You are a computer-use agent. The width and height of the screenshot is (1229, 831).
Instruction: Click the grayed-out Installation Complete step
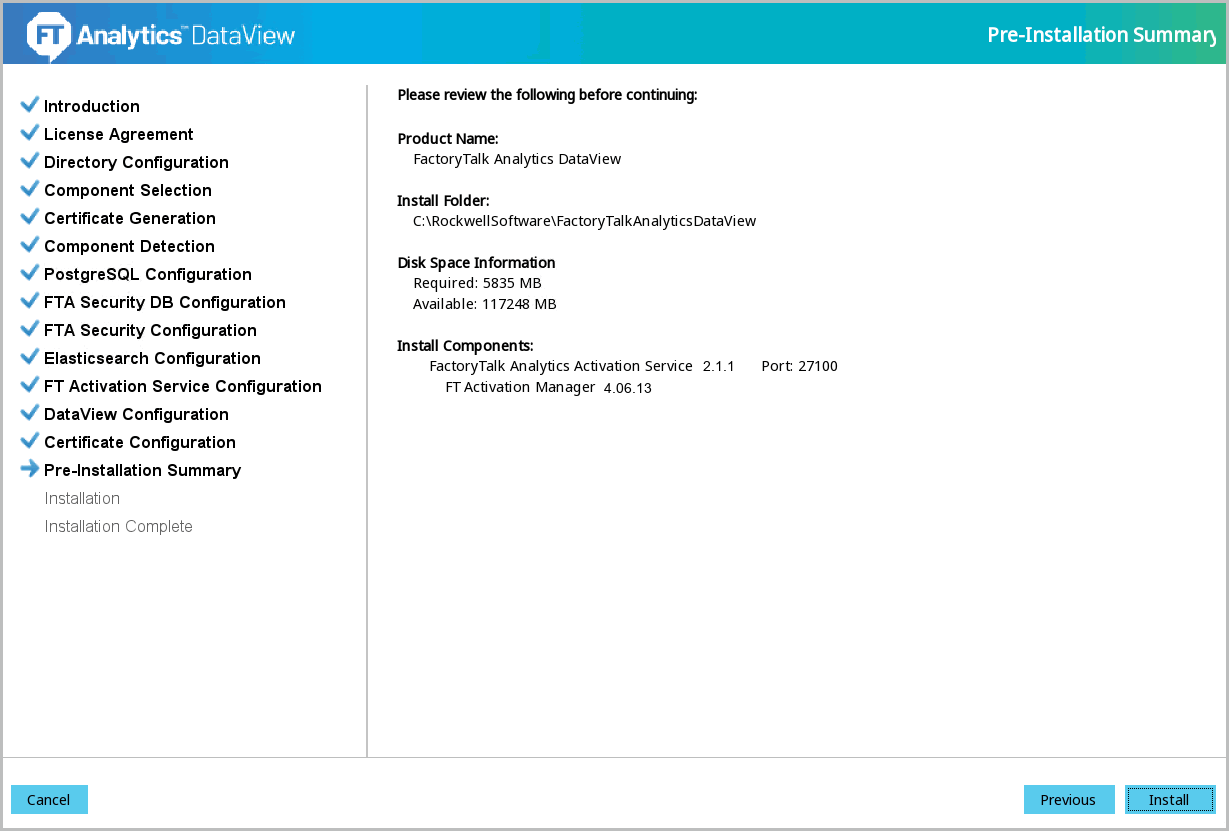[x=118, y=526]
